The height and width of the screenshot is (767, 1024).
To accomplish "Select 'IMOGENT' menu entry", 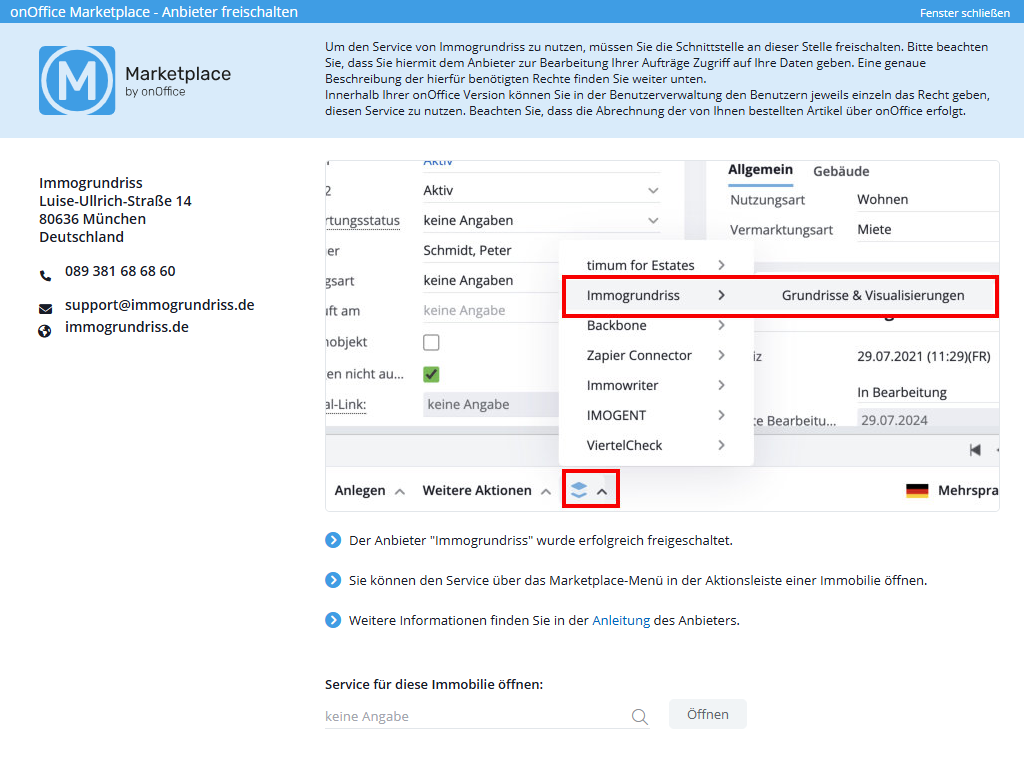I will [x=616, y=416].
